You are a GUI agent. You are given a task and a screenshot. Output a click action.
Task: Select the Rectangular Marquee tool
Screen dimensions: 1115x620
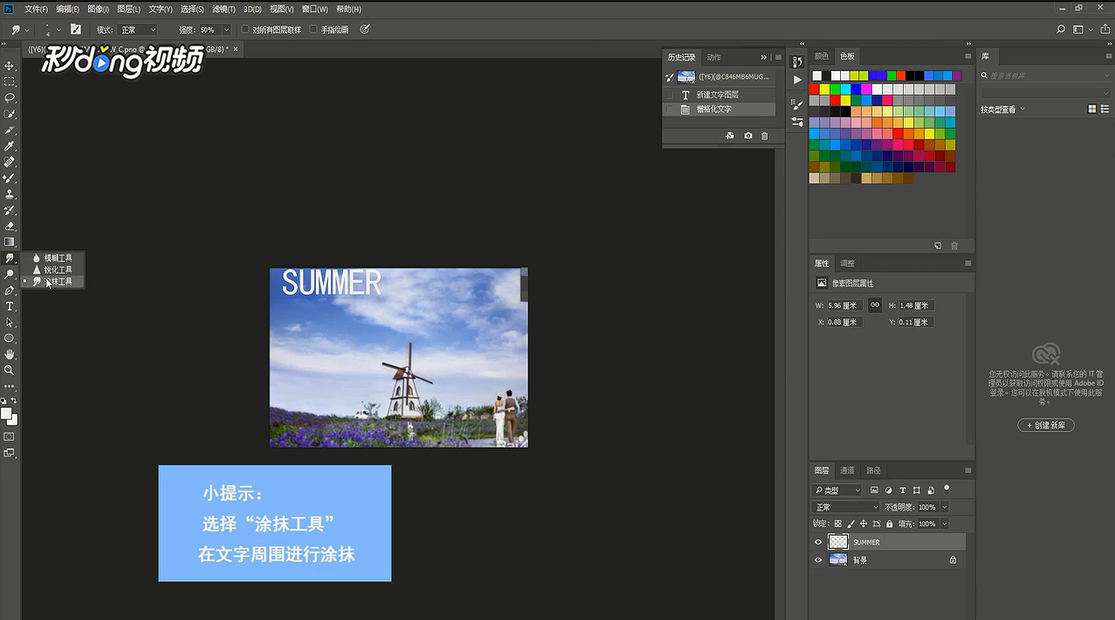(x=9, y=82)
